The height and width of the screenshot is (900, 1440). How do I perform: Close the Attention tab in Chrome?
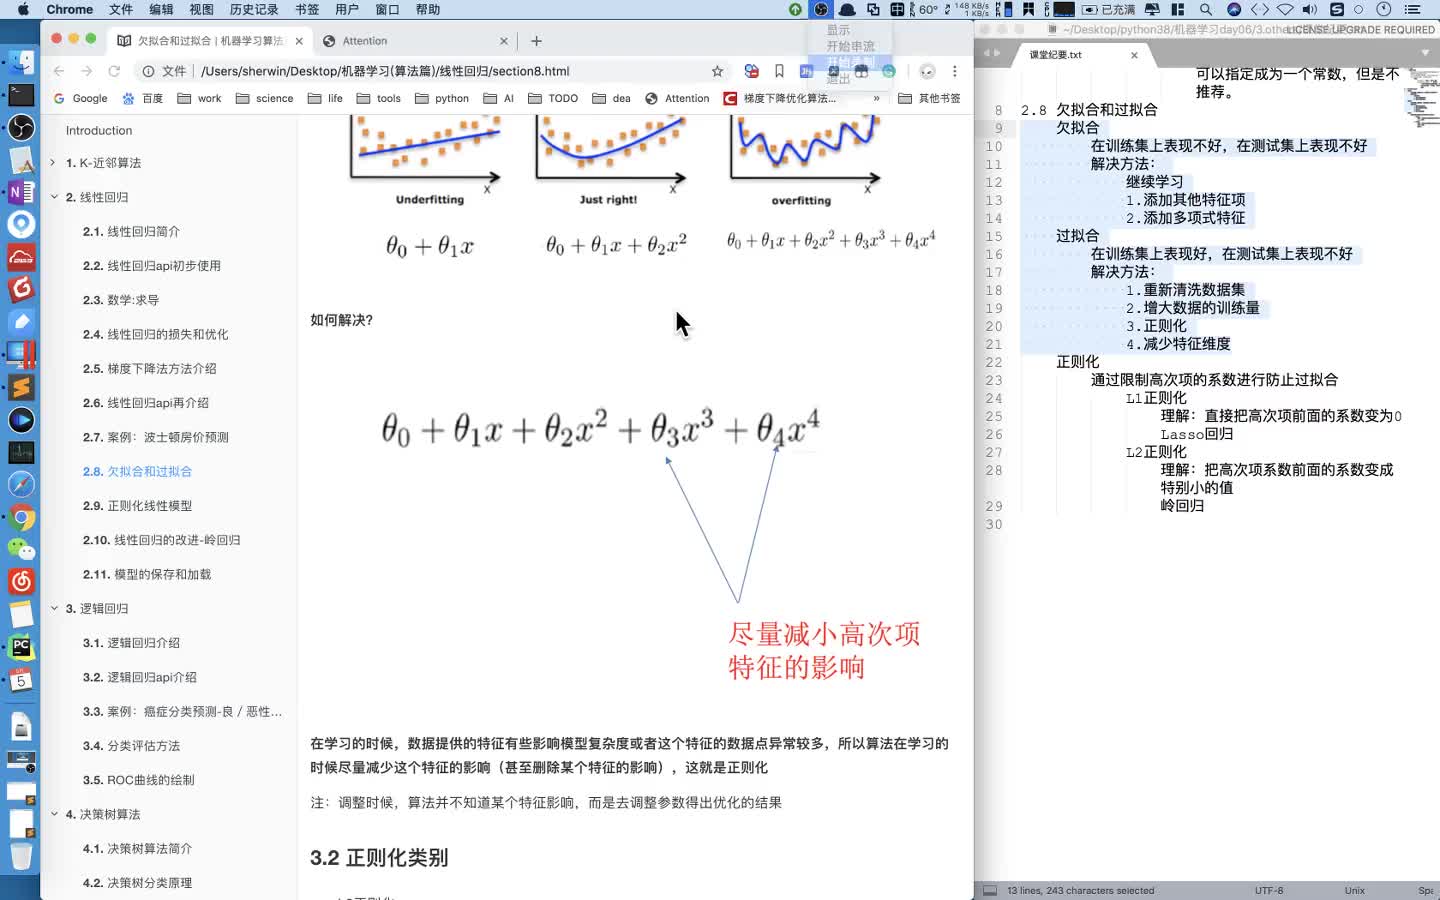coord(503,41)
